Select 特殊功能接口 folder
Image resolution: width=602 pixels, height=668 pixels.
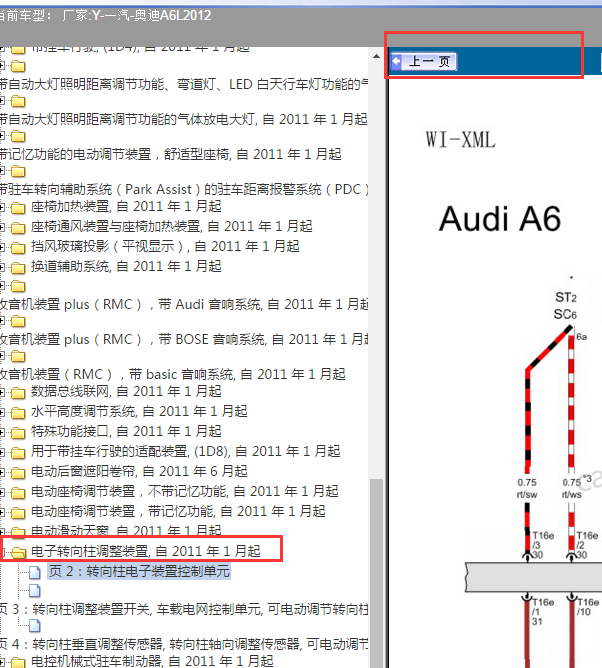(x=126, y=432)
